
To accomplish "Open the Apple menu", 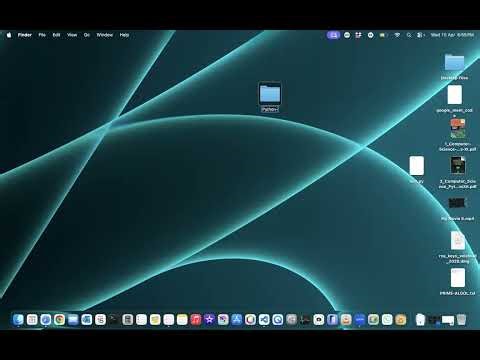I will [x=9, y=35].
